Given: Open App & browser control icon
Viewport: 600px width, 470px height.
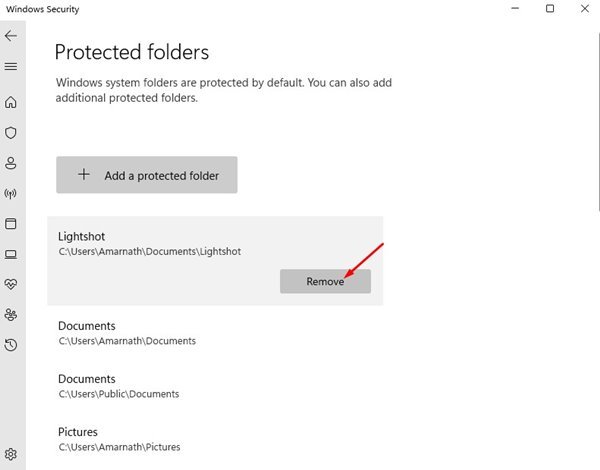Looking at the screenshot, I should (x=11, y=224).
